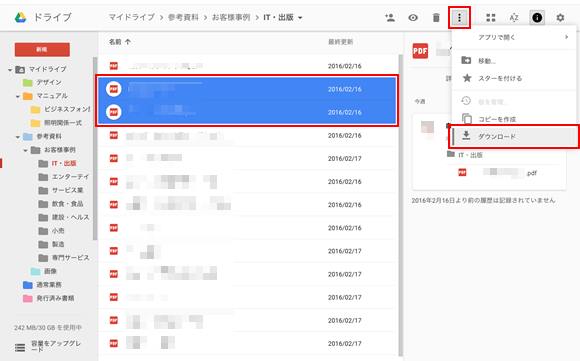Open the 専門サービス folder

coord(70,258)
